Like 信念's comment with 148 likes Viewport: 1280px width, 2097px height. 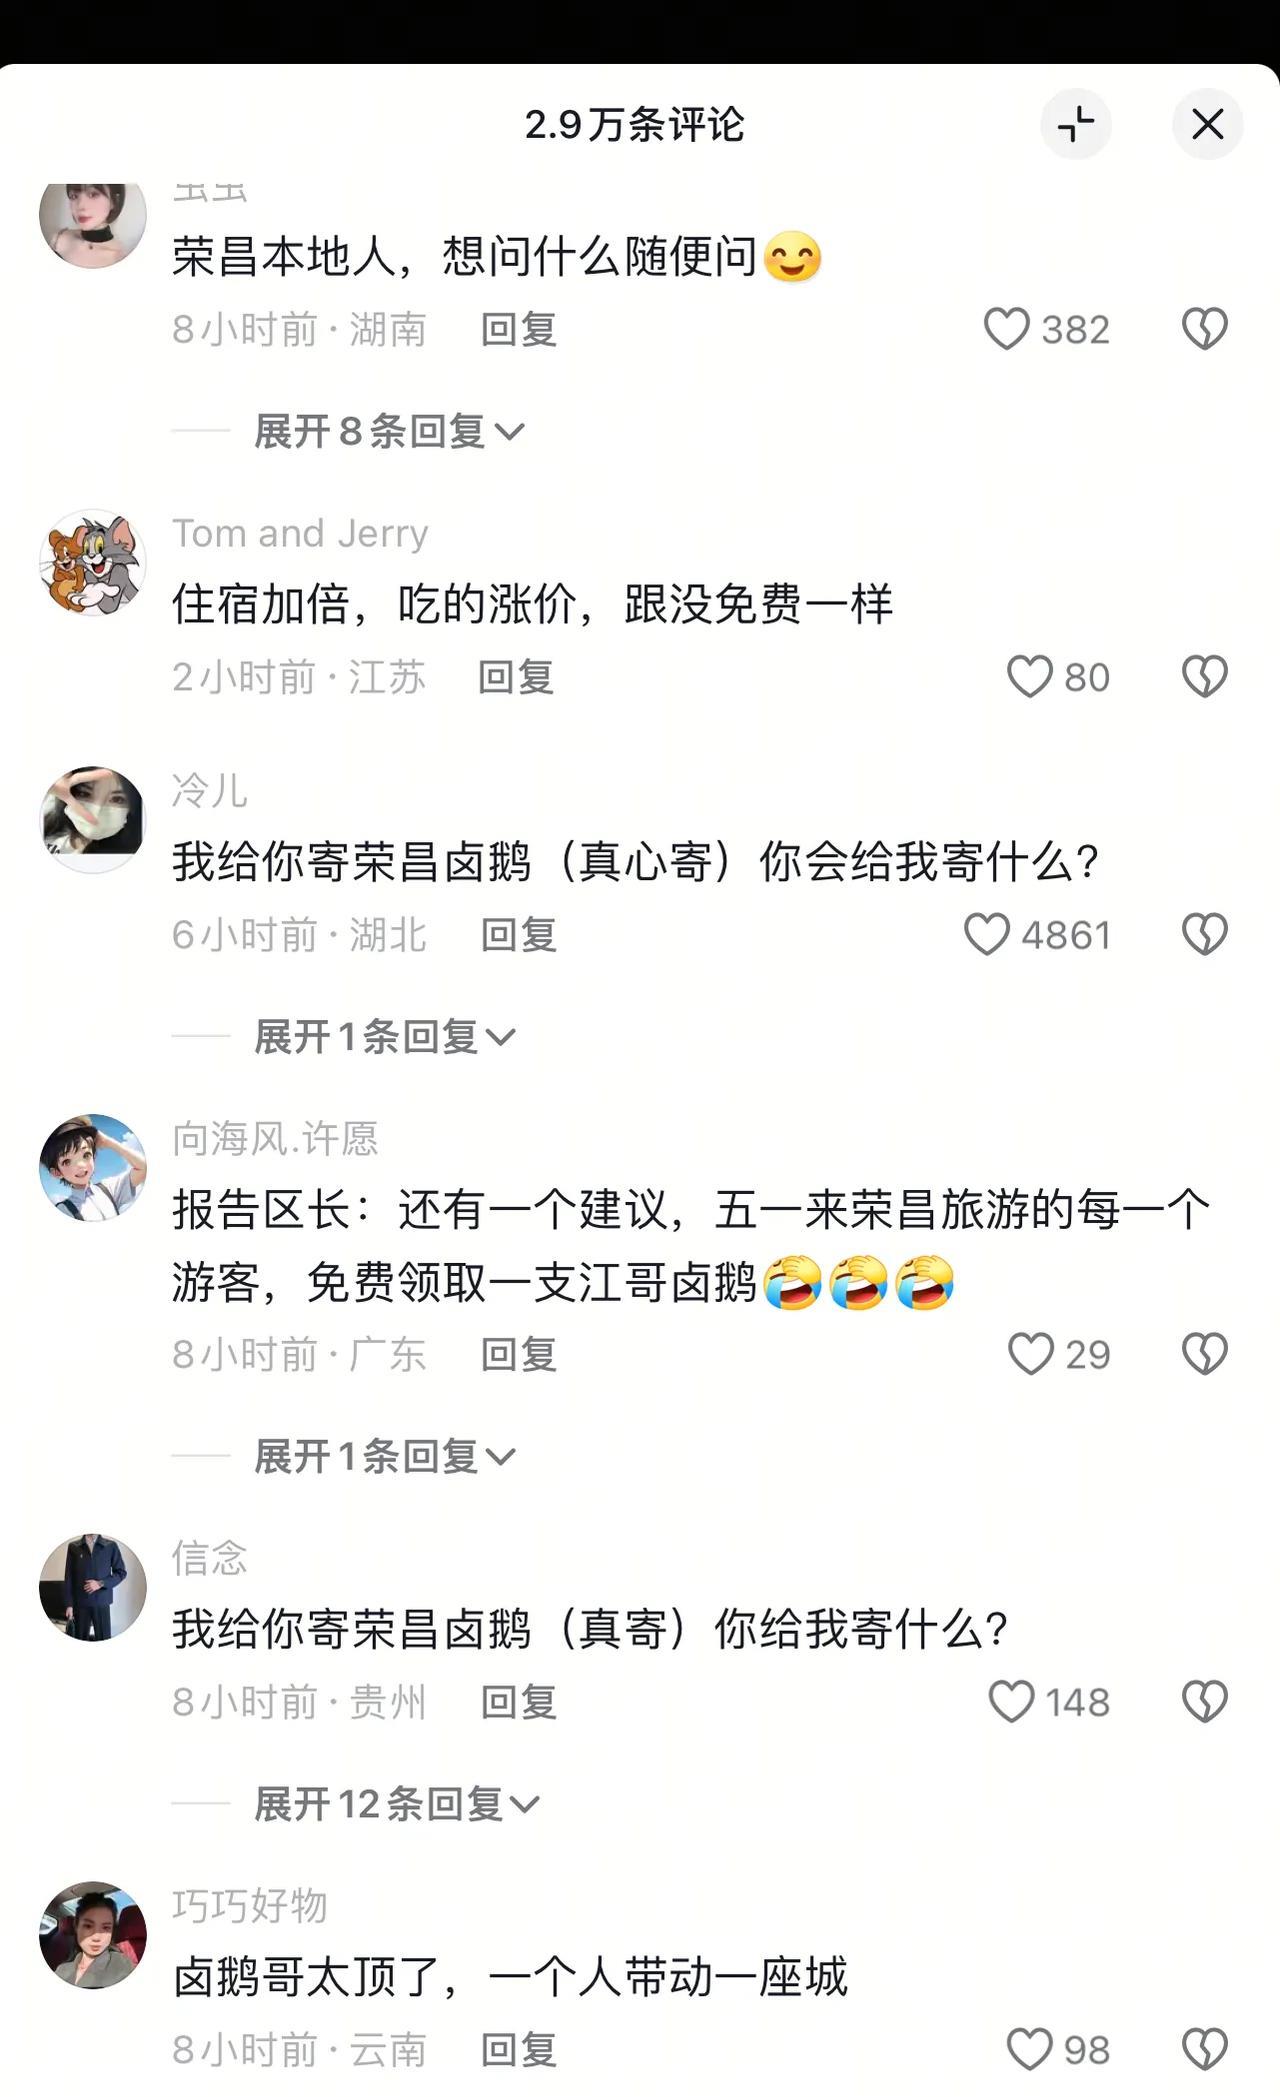click(x=1011, y=1702)
